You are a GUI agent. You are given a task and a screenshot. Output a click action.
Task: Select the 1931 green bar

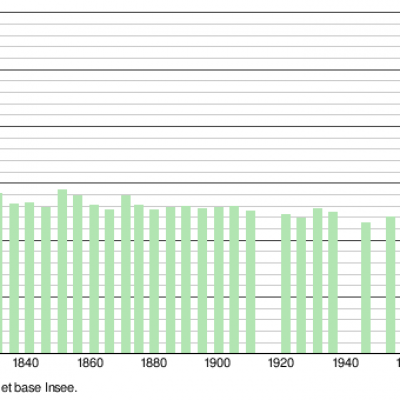[318, 281]
